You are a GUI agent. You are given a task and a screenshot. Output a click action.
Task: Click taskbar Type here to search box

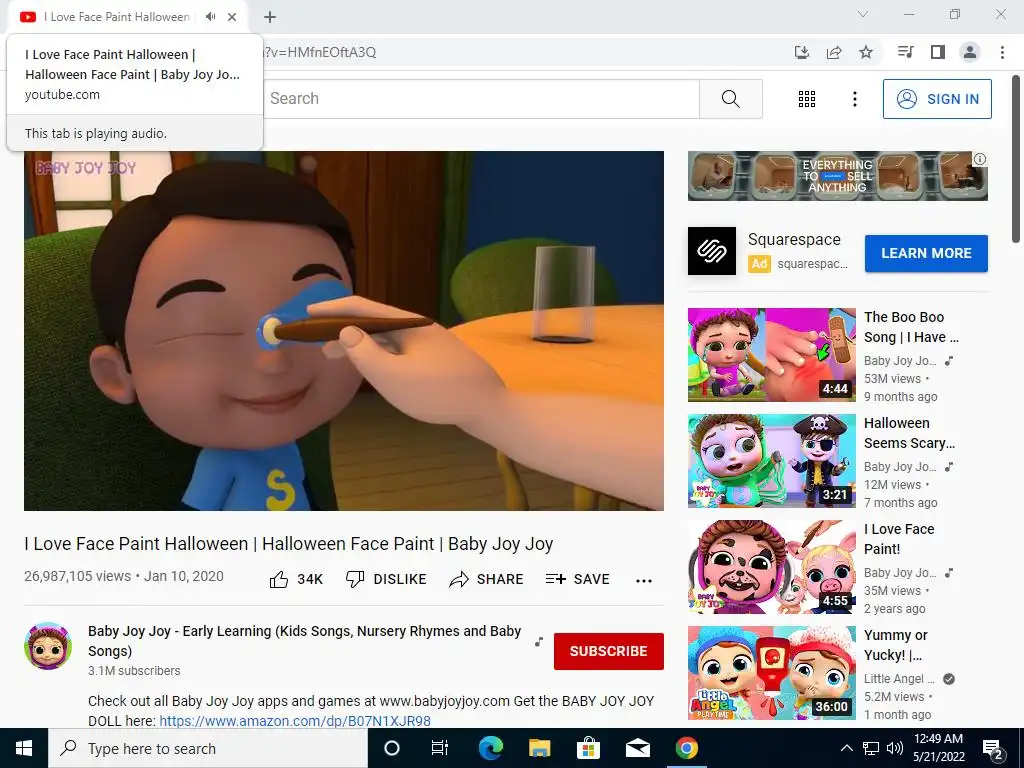(x=208, y=748)
